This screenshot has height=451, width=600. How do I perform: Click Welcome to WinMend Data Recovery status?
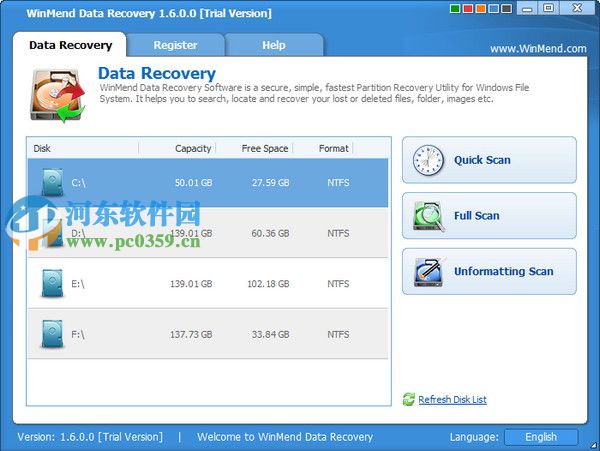coord(285,437)
